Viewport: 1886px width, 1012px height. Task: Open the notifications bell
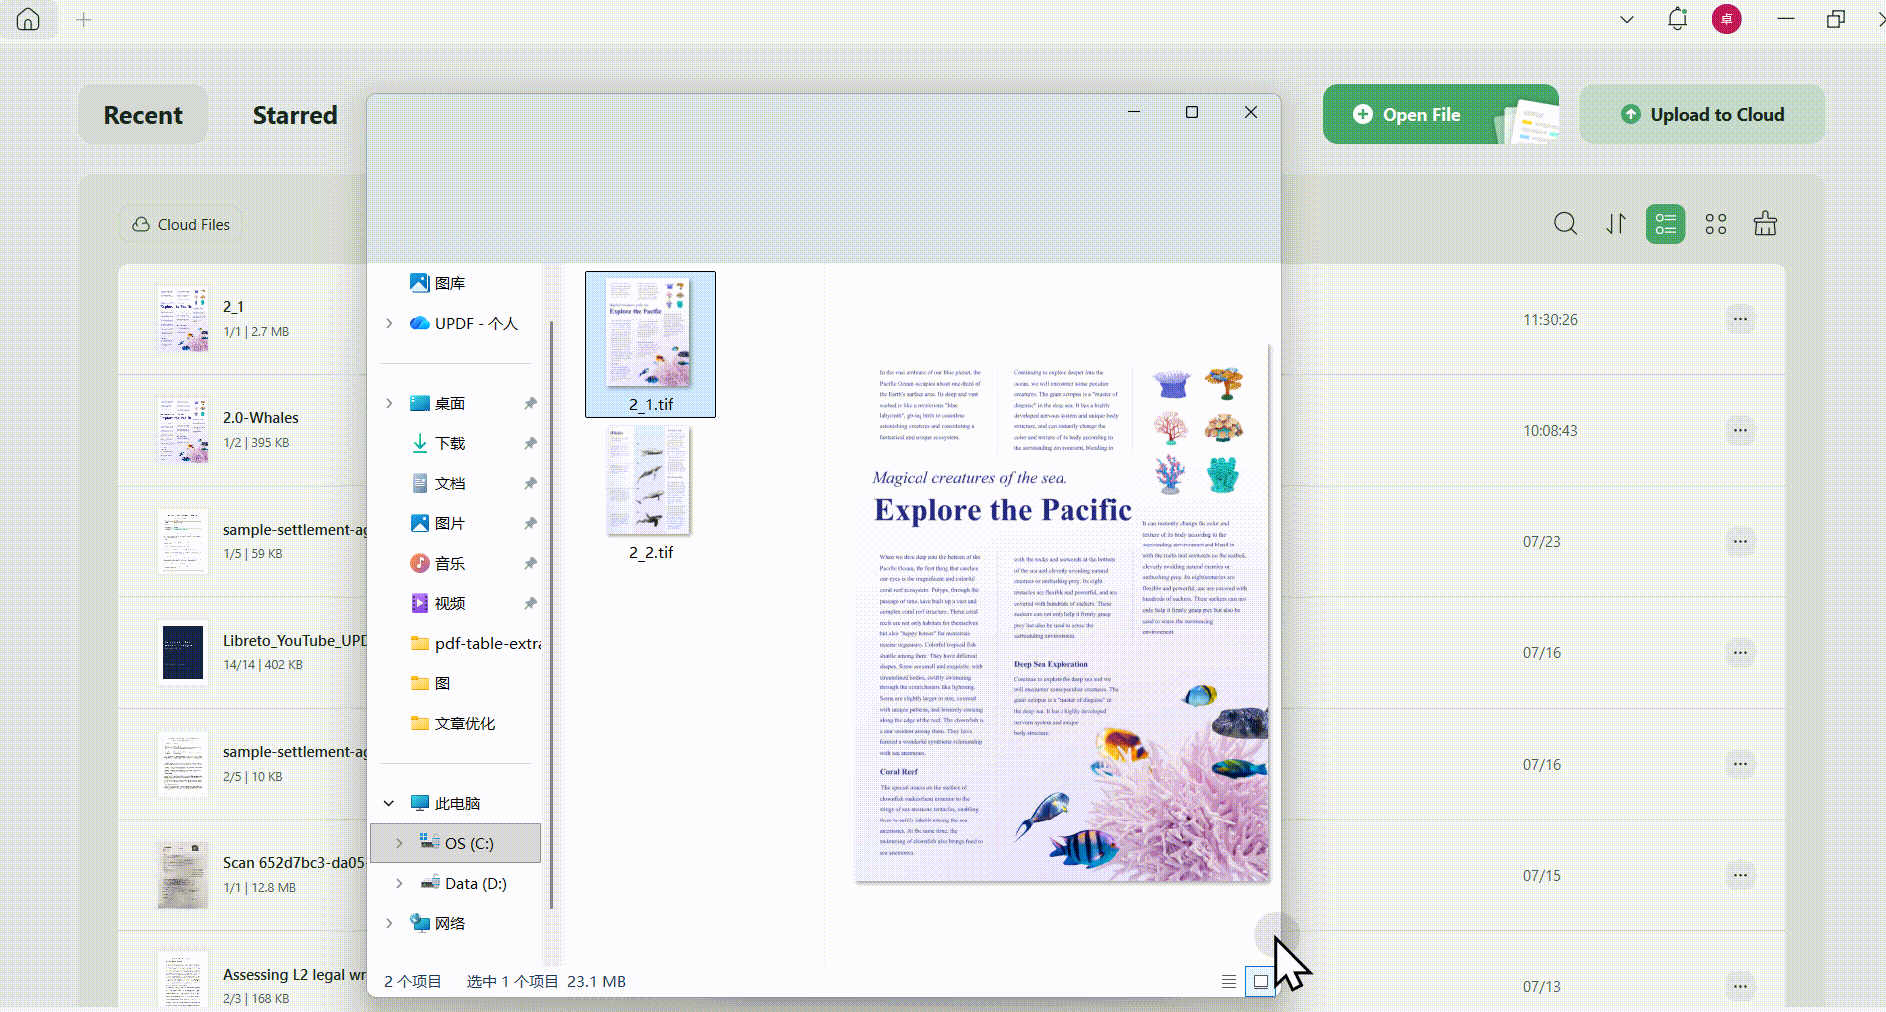pos(1677,19)
